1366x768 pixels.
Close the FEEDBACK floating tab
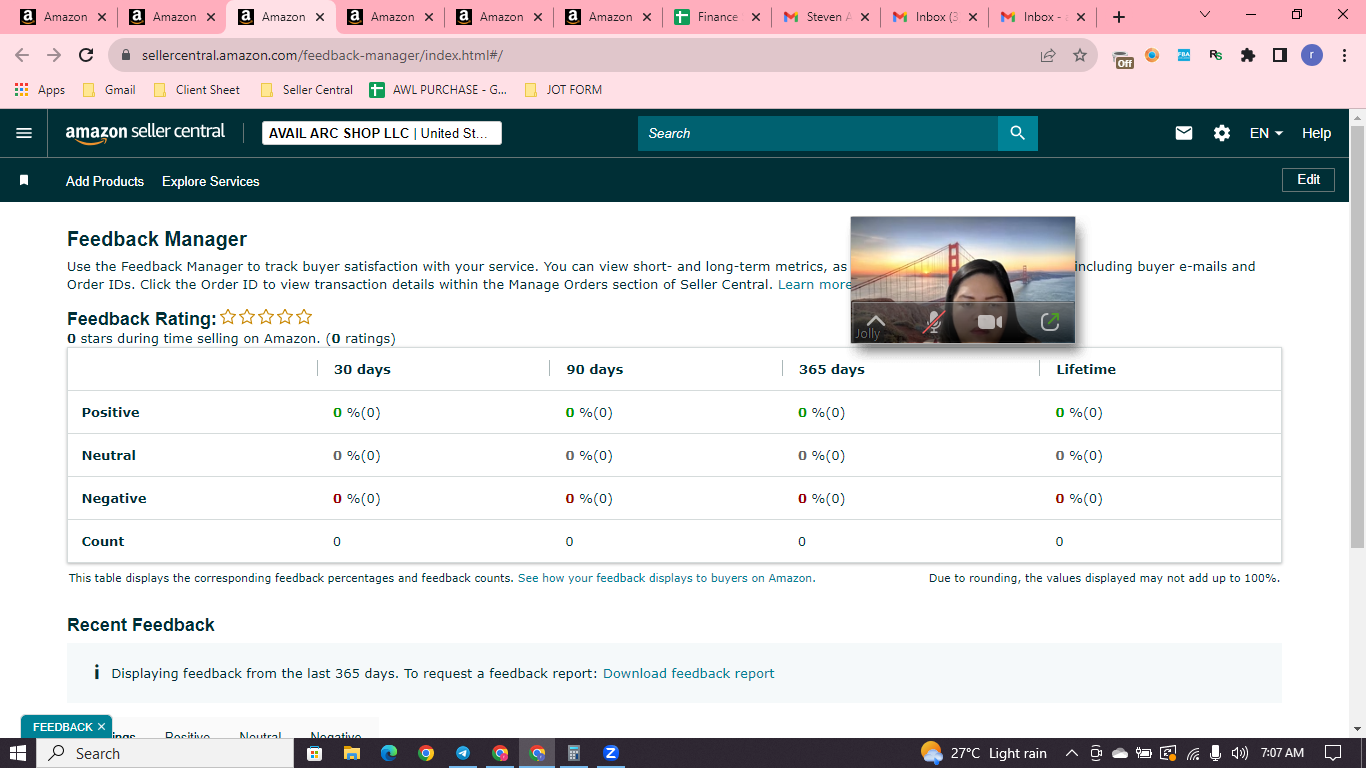click(101, 727)
